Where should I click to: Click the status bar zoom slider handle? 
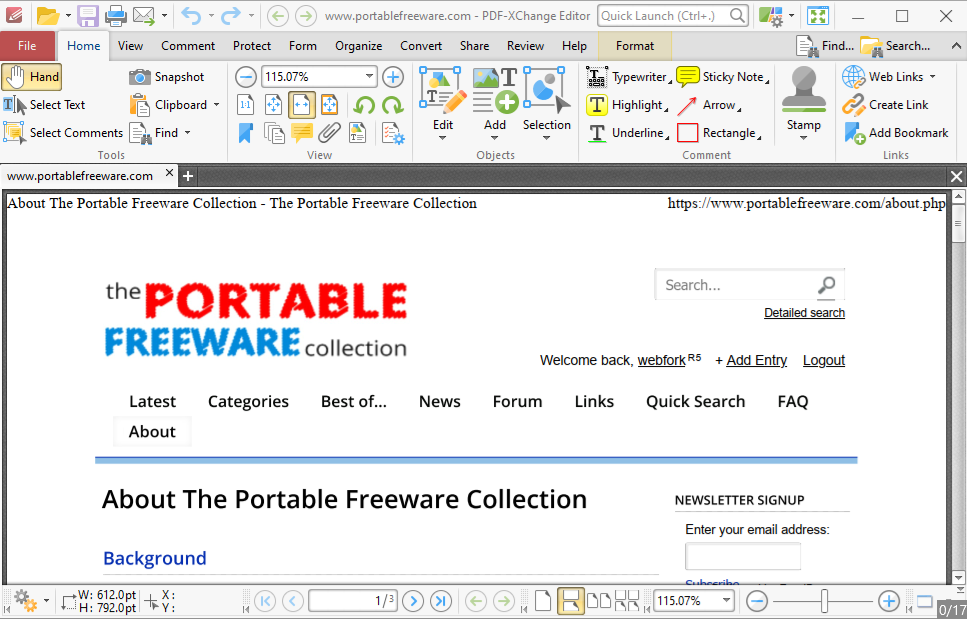[x=824, y=601]
